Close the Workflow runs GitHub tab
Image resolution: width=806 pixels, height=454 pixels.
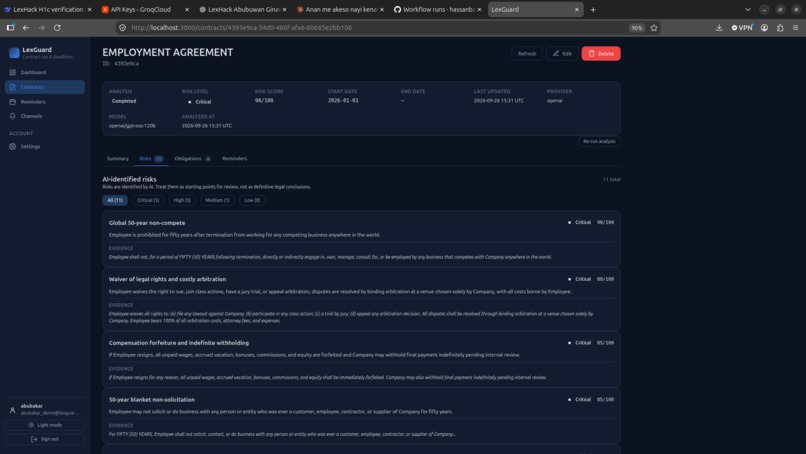(479, 9)
